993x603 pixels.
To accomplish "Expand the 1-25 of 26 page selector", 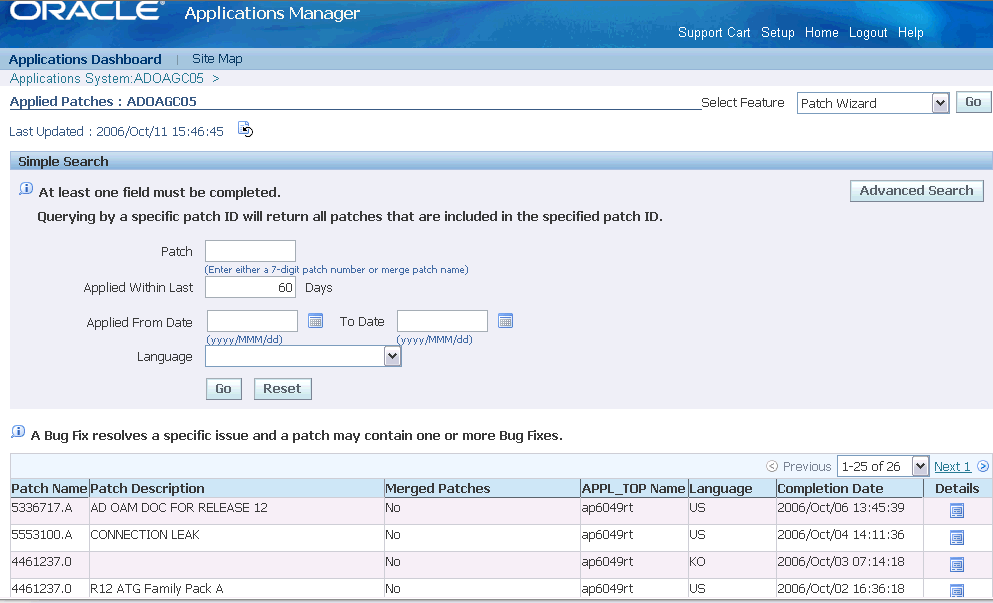I will coord(920,466).
